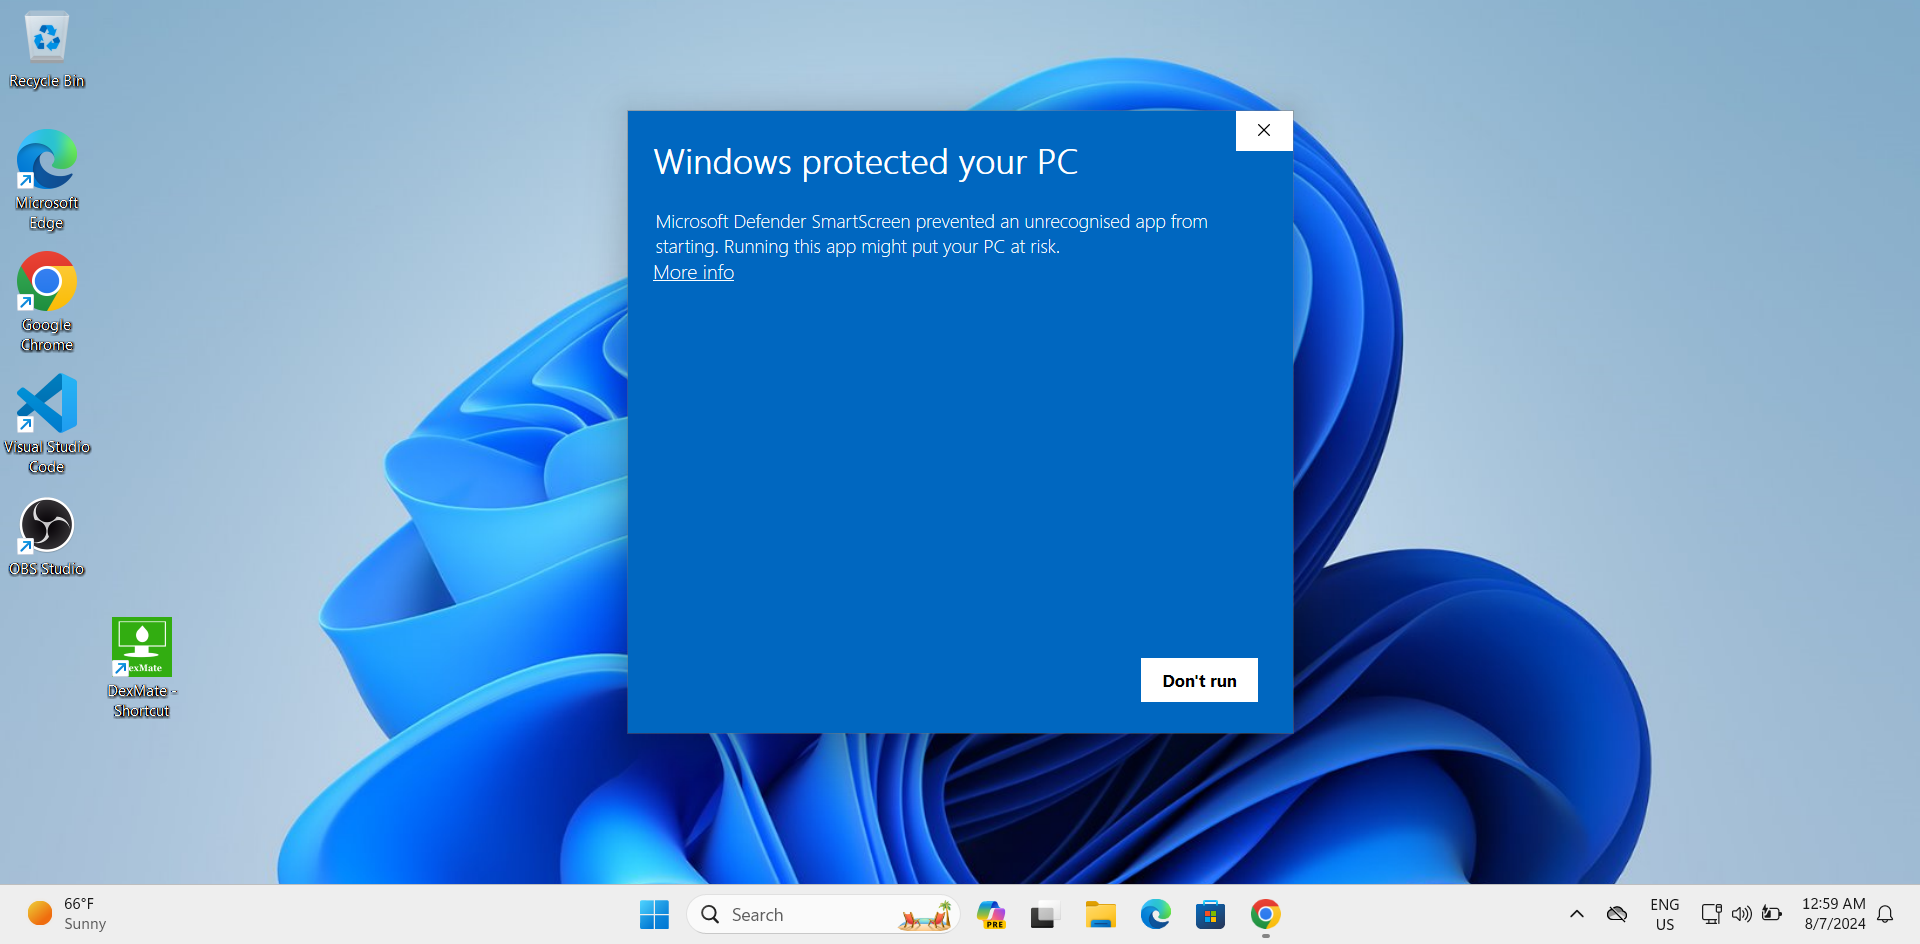Click the Don't run button
Image resolution: width=1920 pixels, height=944 pixels.
[x=1199, y=680]
